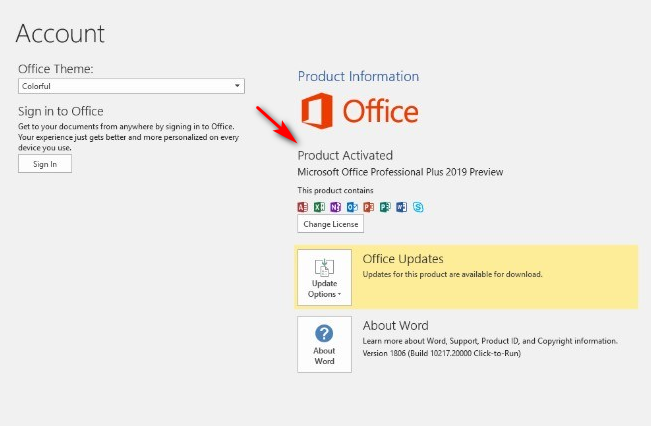651x426 pixels.
Task: Click 'Updates for this product are available' message
Action: coord(452,274)
